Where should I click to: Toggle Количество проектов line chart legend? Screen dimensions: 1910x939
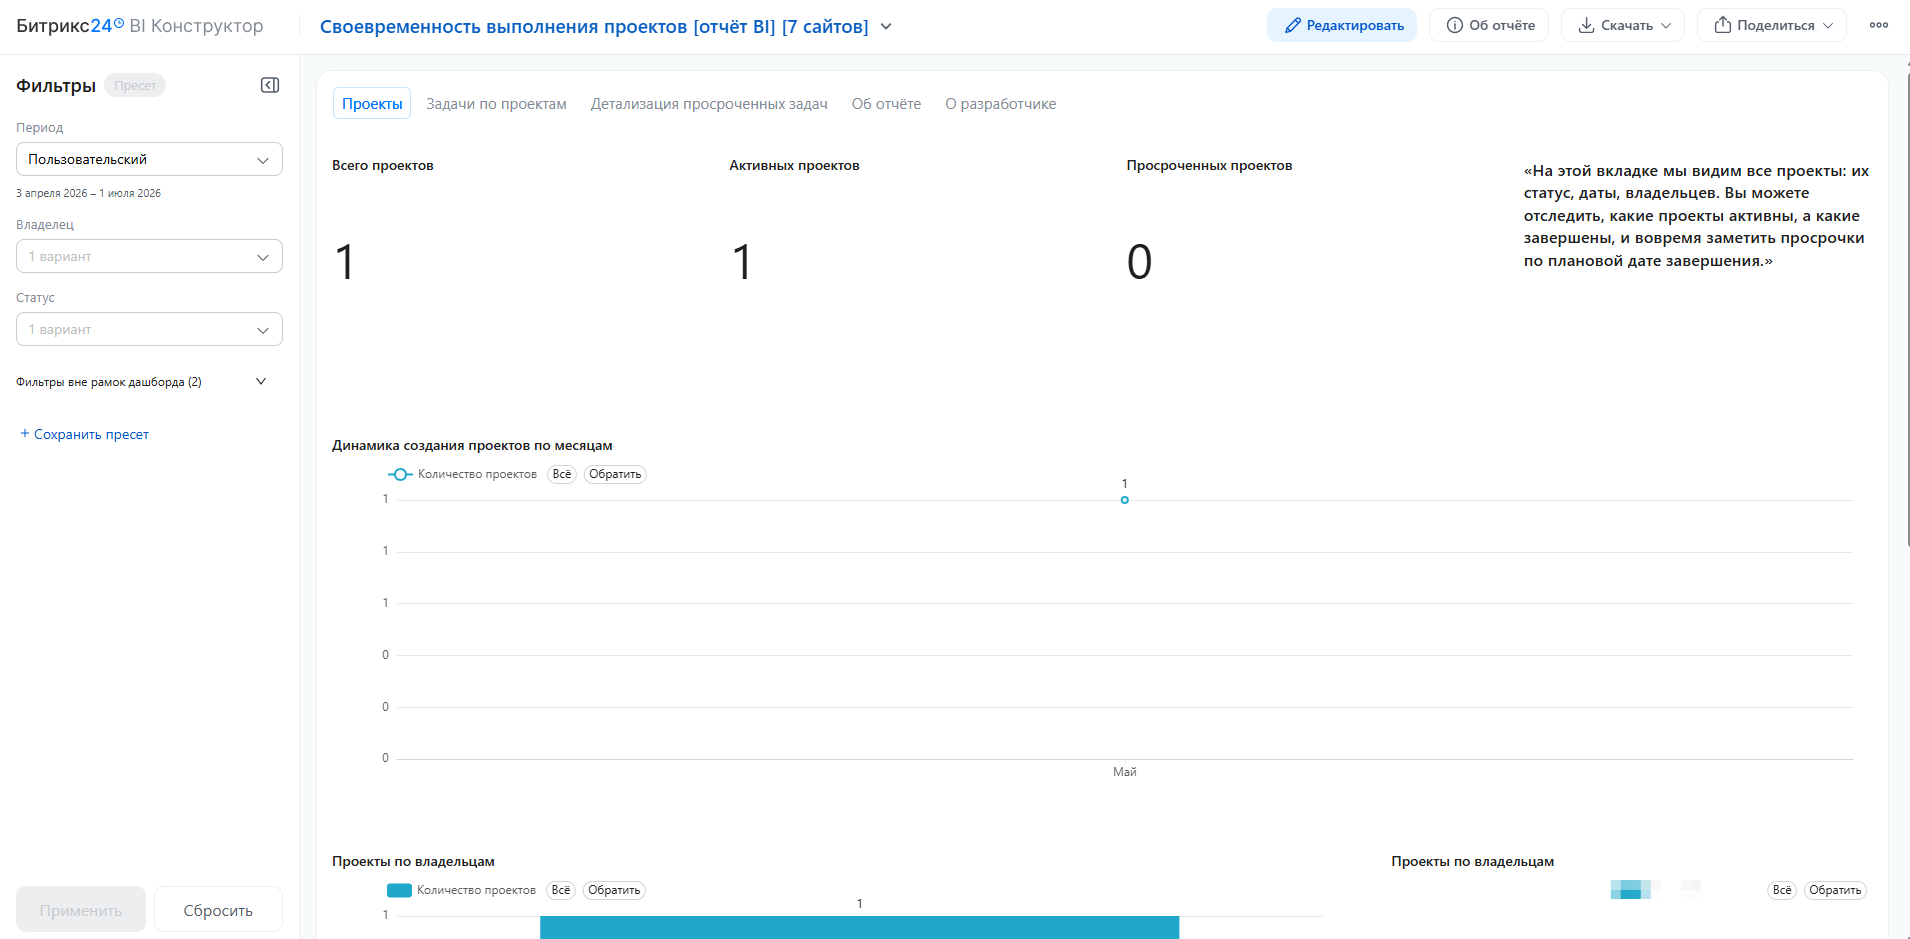(462, 474)
